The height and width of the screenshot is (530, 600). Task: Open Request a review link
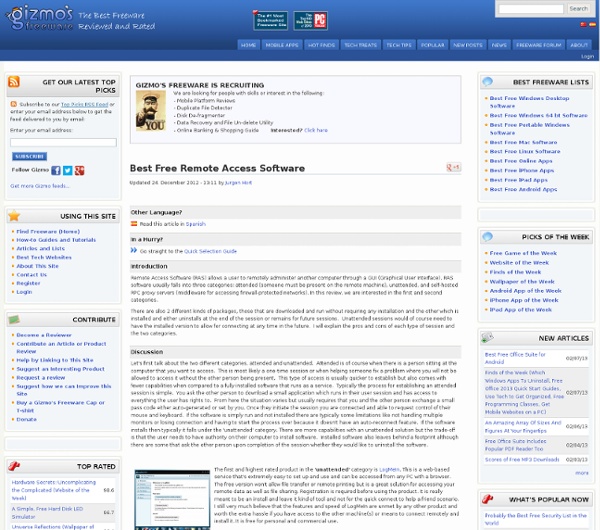[41, 377]
